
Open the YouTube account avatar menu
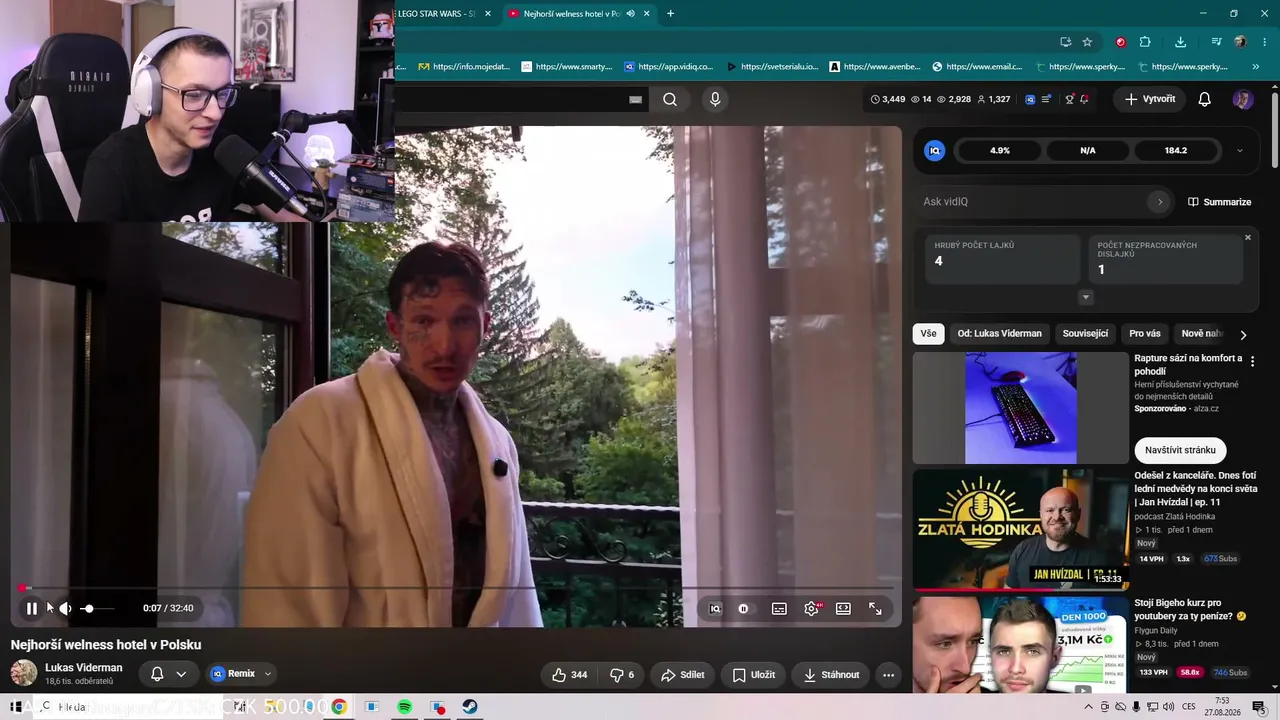(x=1243, y=99)
